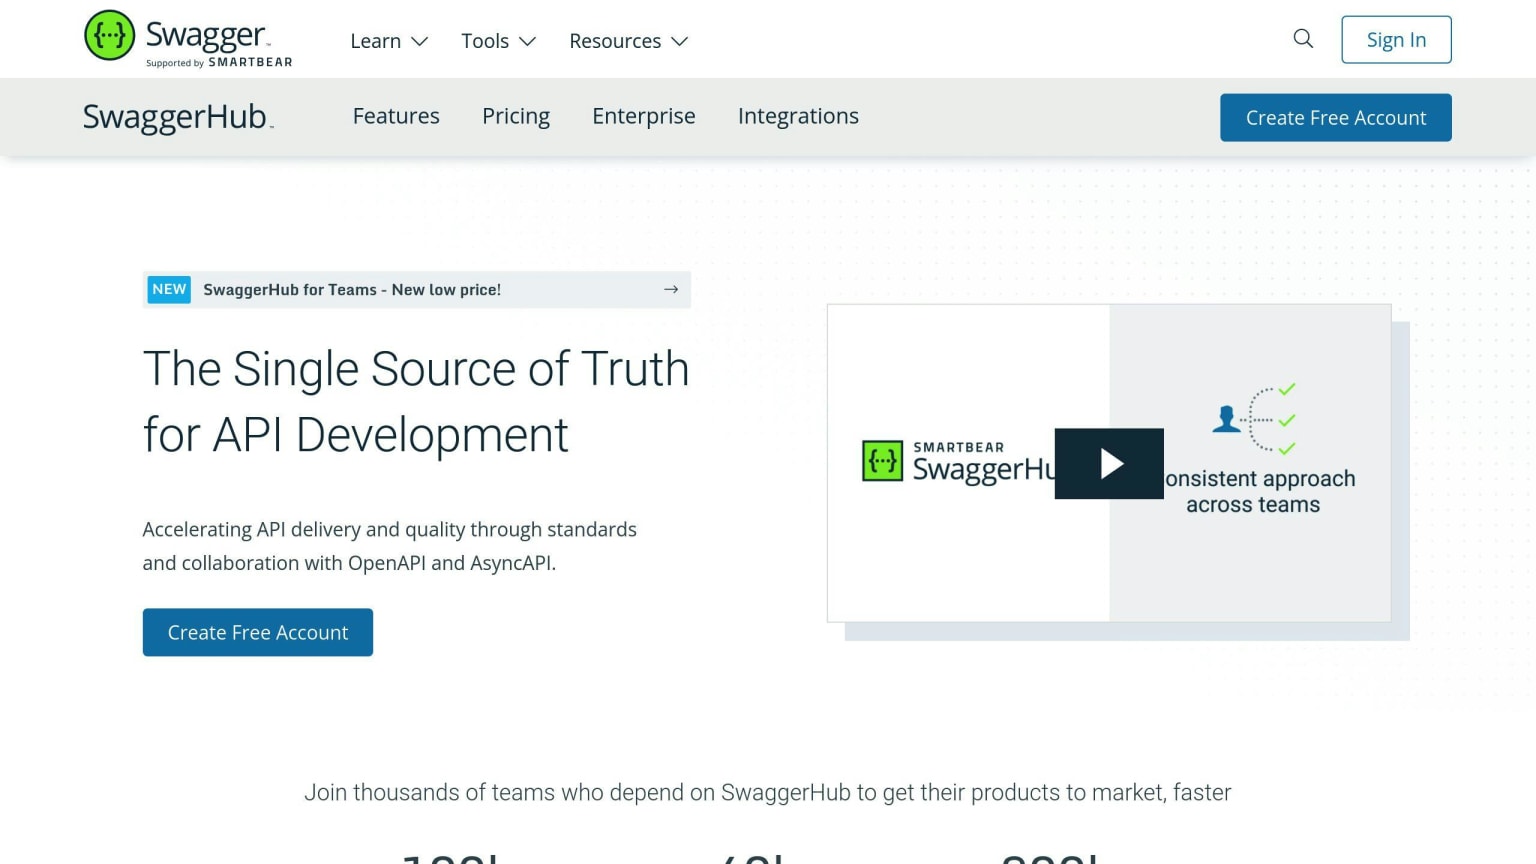1536x864 pixels.
Task: Expand the Tools dropdown menu
Action: [499, 41]
